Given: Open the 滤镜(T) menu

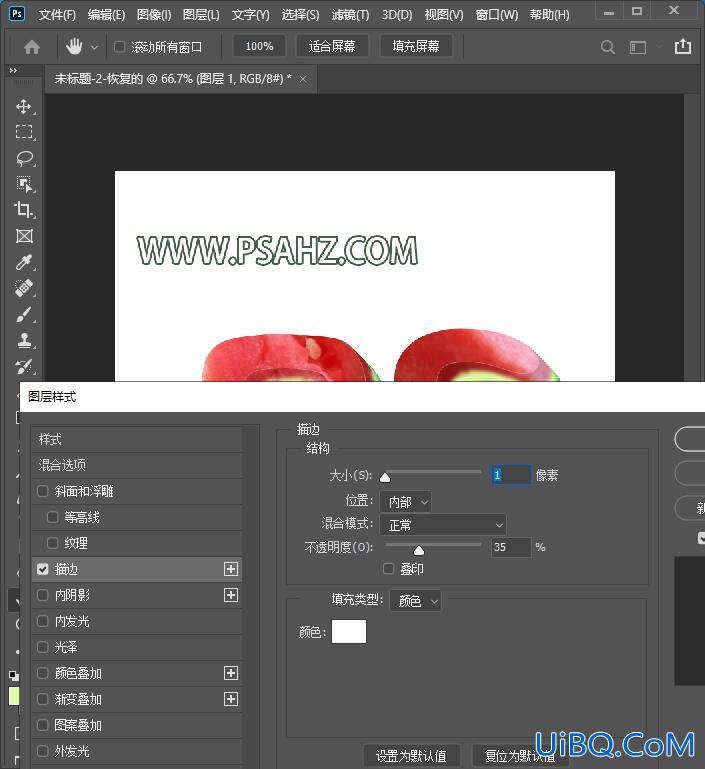Looking at the screenshot, I should coord(350,15).
